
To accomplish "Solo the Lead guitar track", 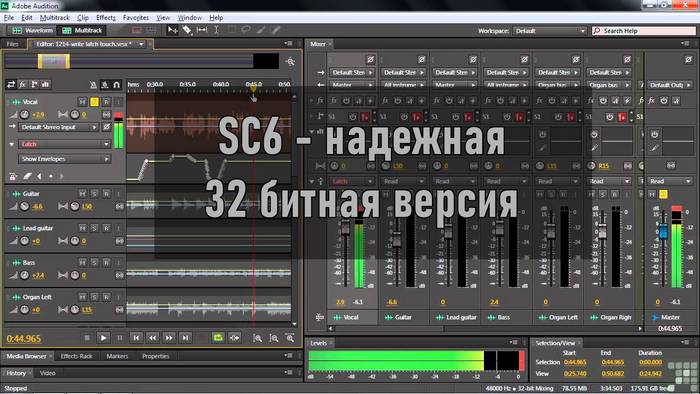I will 94,228.
